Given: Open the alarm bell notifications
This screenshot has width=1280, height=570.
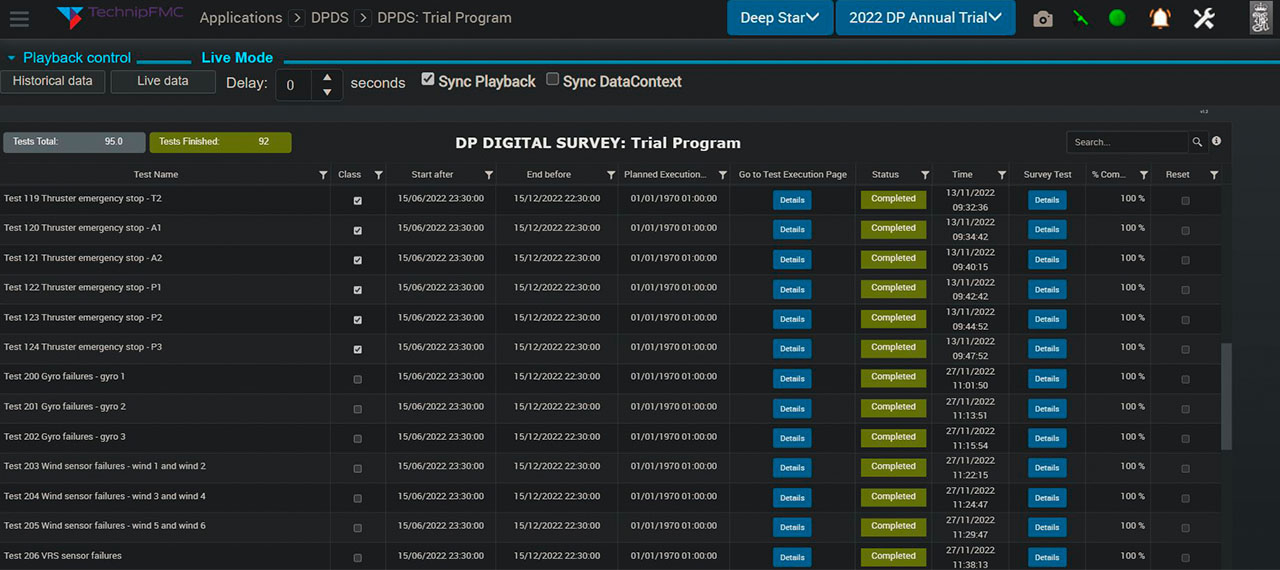Looking at the screenshot, I should coord(1160,18).
